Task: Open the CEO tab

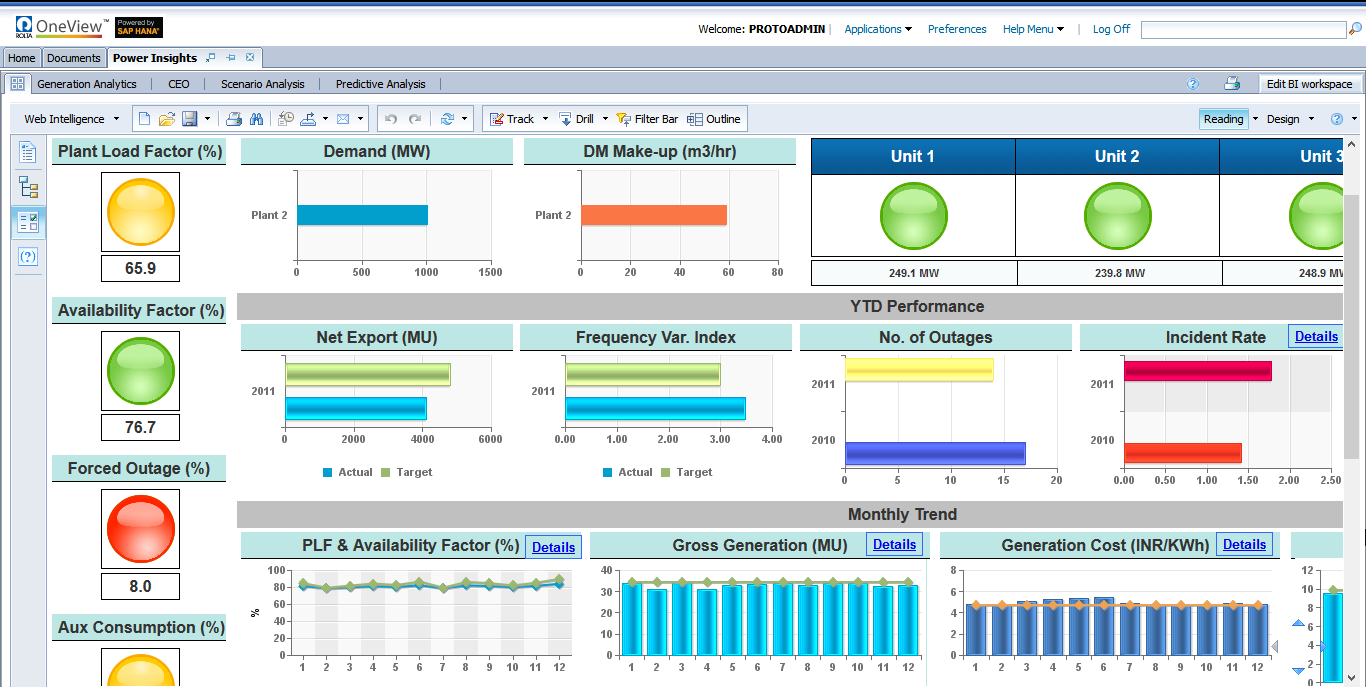Action: coord(179,84)
